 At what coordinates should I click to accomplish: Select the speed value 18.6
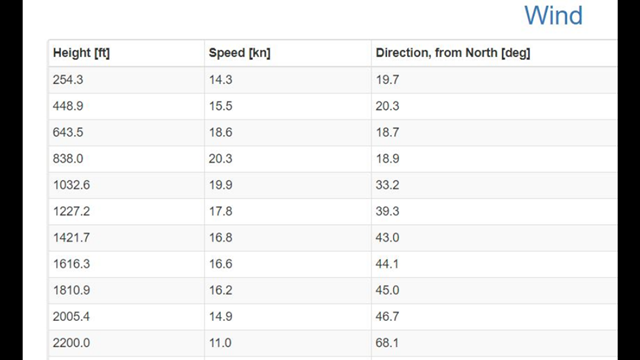pos(220,132)
